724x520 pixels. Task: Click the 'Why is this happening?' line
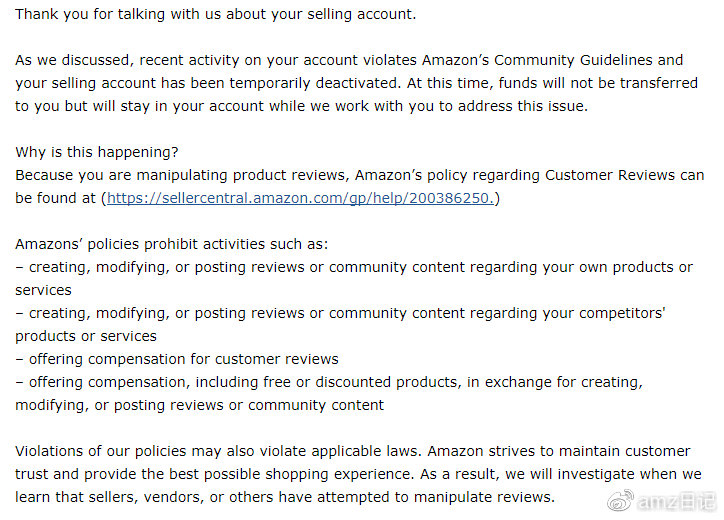[97, 152]
